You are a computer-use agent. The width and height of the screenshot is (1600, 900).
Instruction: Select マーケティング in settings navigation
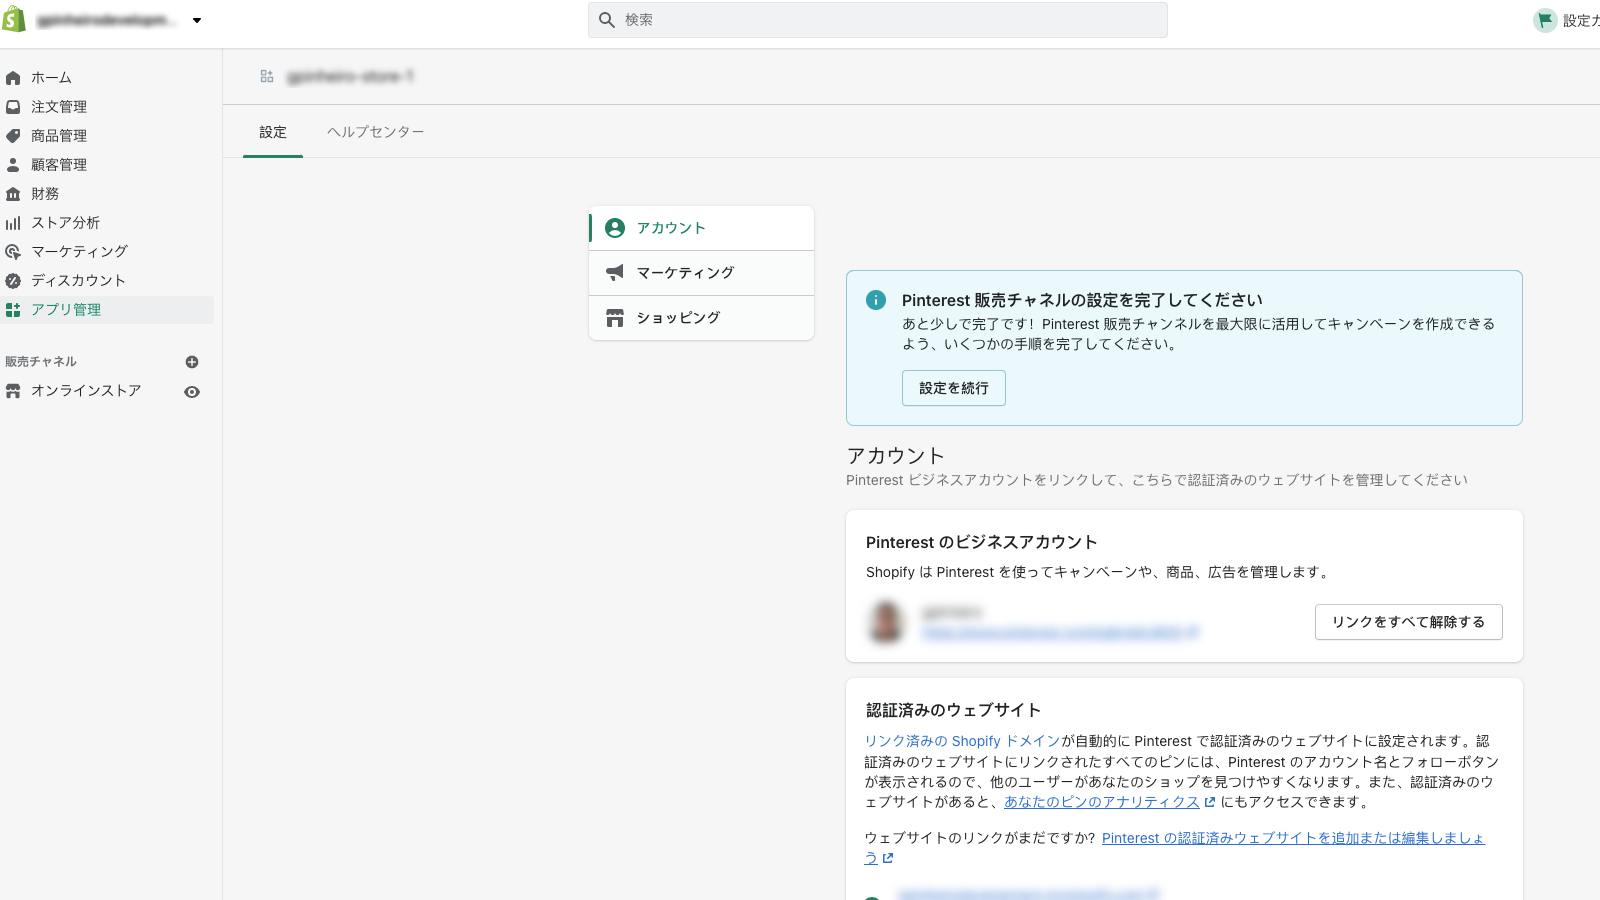[x=701, y=273]
